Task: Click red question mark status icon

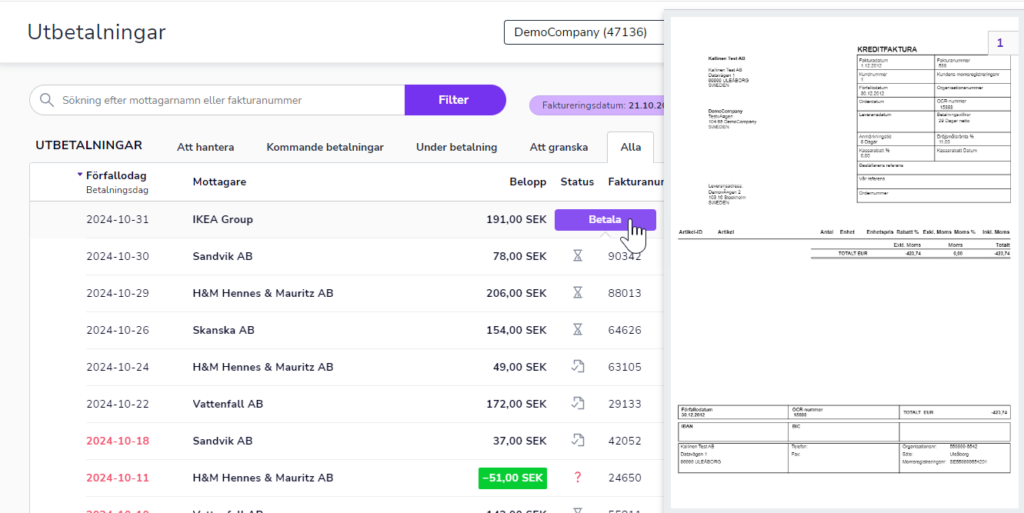Action: click(577, 477)
